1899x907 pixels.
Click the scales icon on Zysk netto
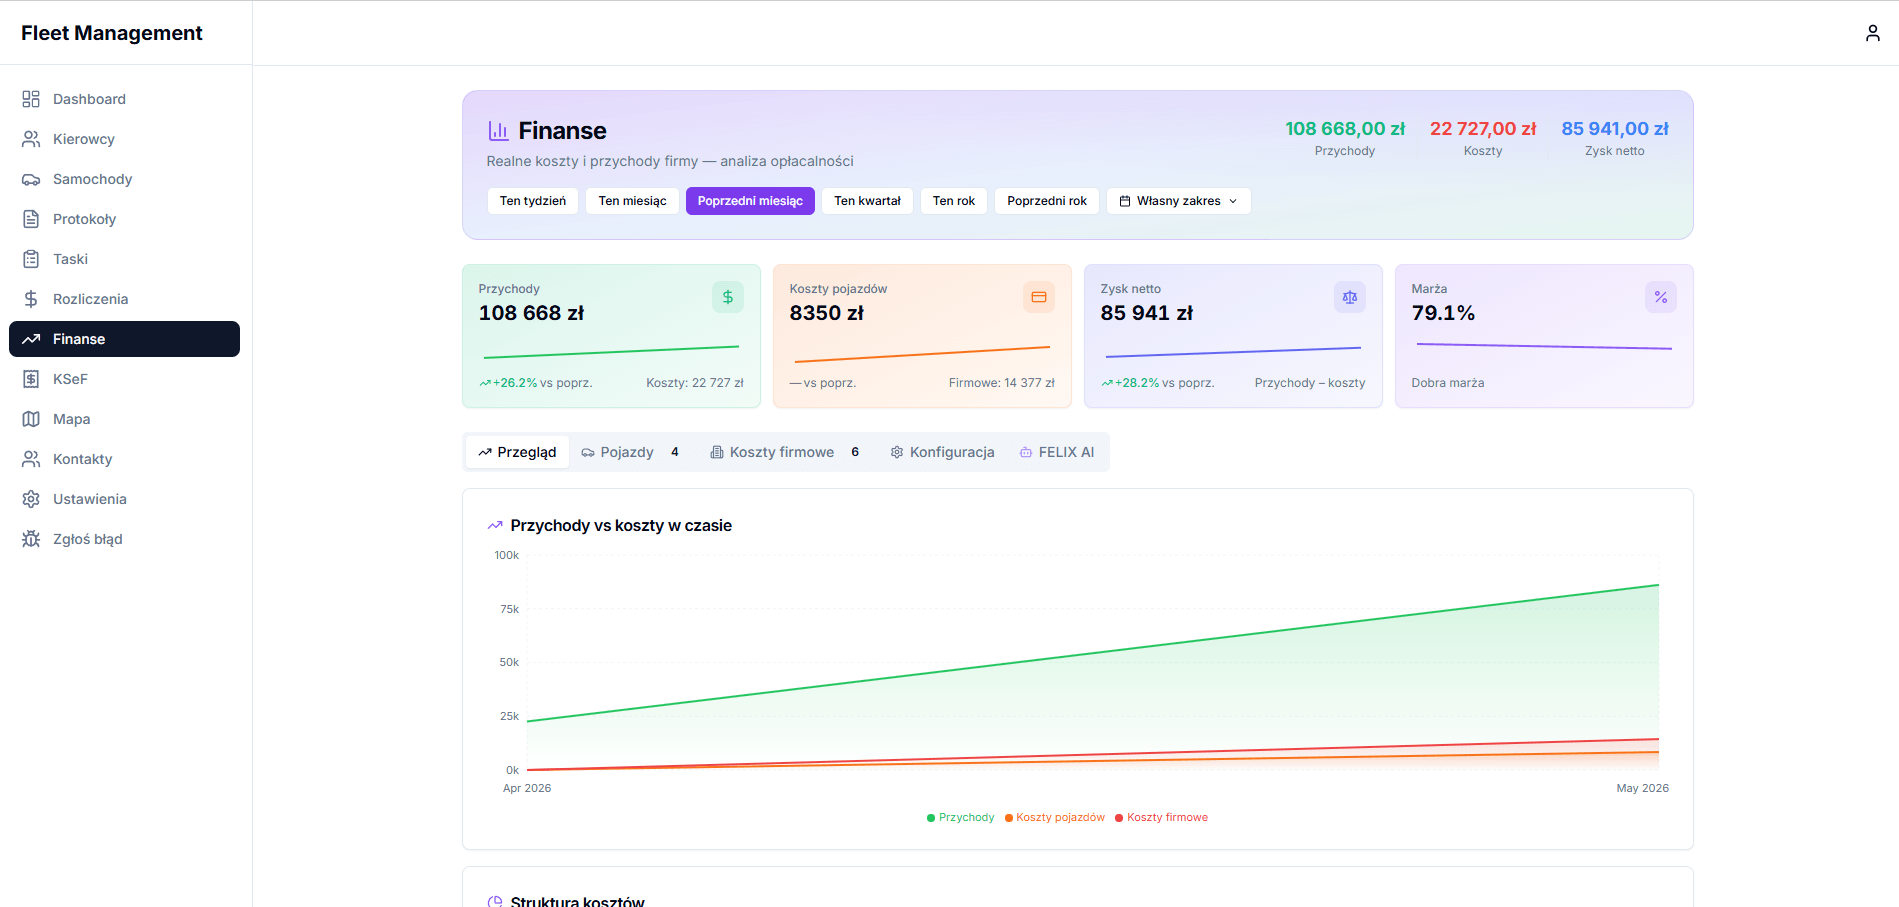pos(1350,297)
